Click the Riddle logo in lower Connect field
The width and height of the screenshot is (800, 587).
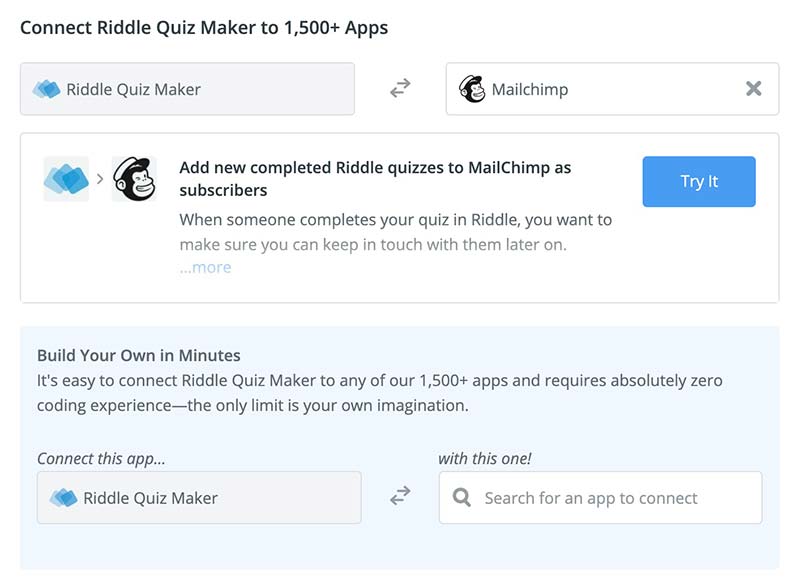[x=64, y=498]
